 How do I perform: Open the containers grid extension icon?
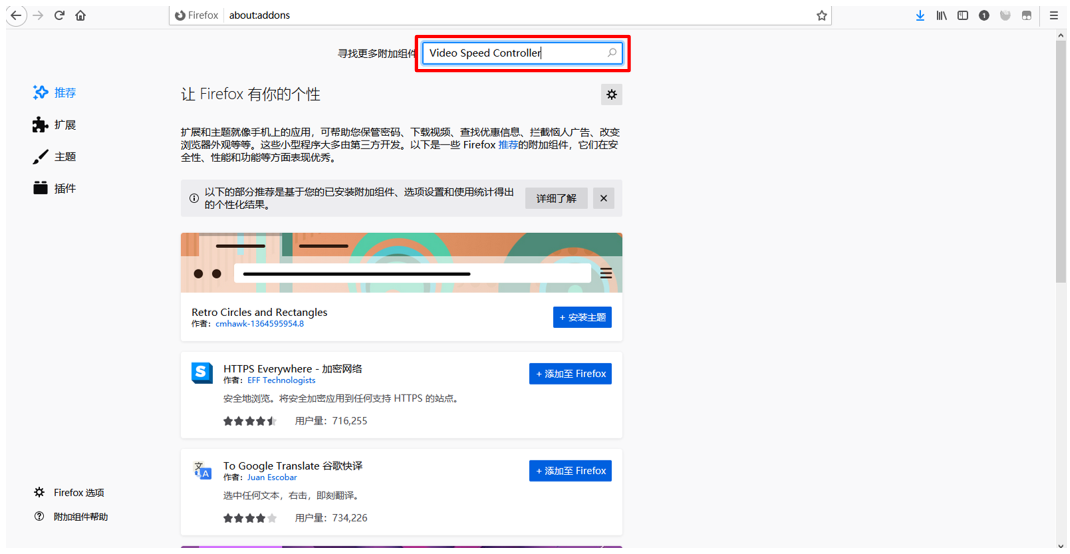click(x=1026, y=15)
